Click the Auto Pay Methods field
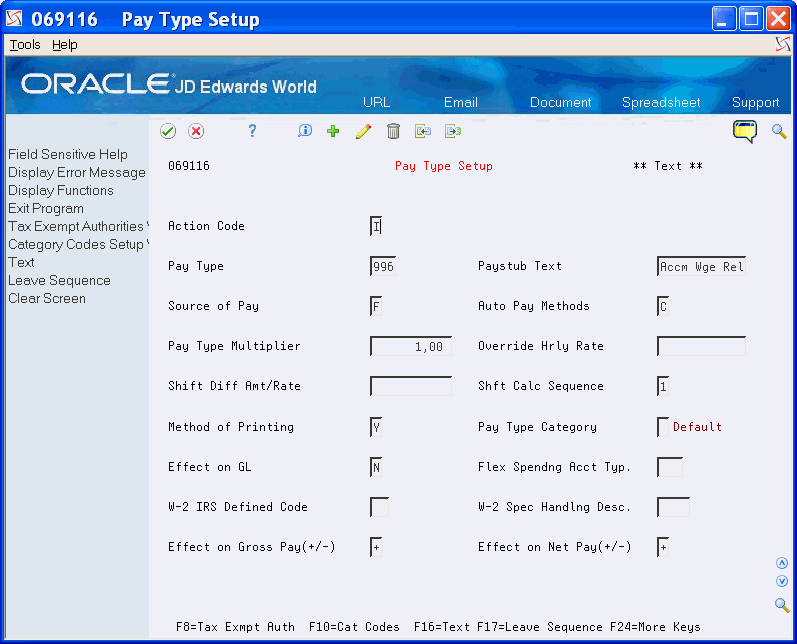The image size is (797, 644). (663, 306)
